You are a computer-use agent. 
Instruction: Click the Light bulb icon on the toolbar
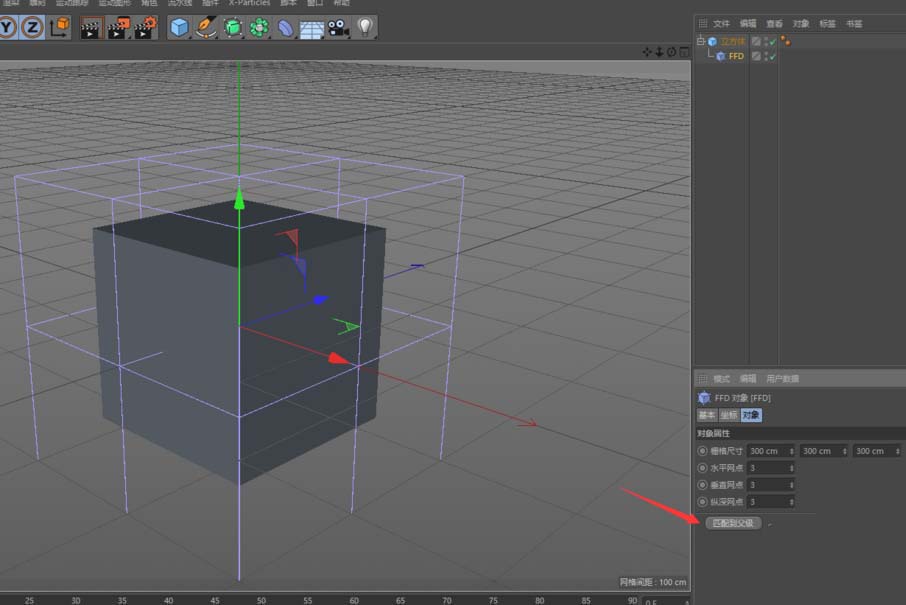point(365,27)
